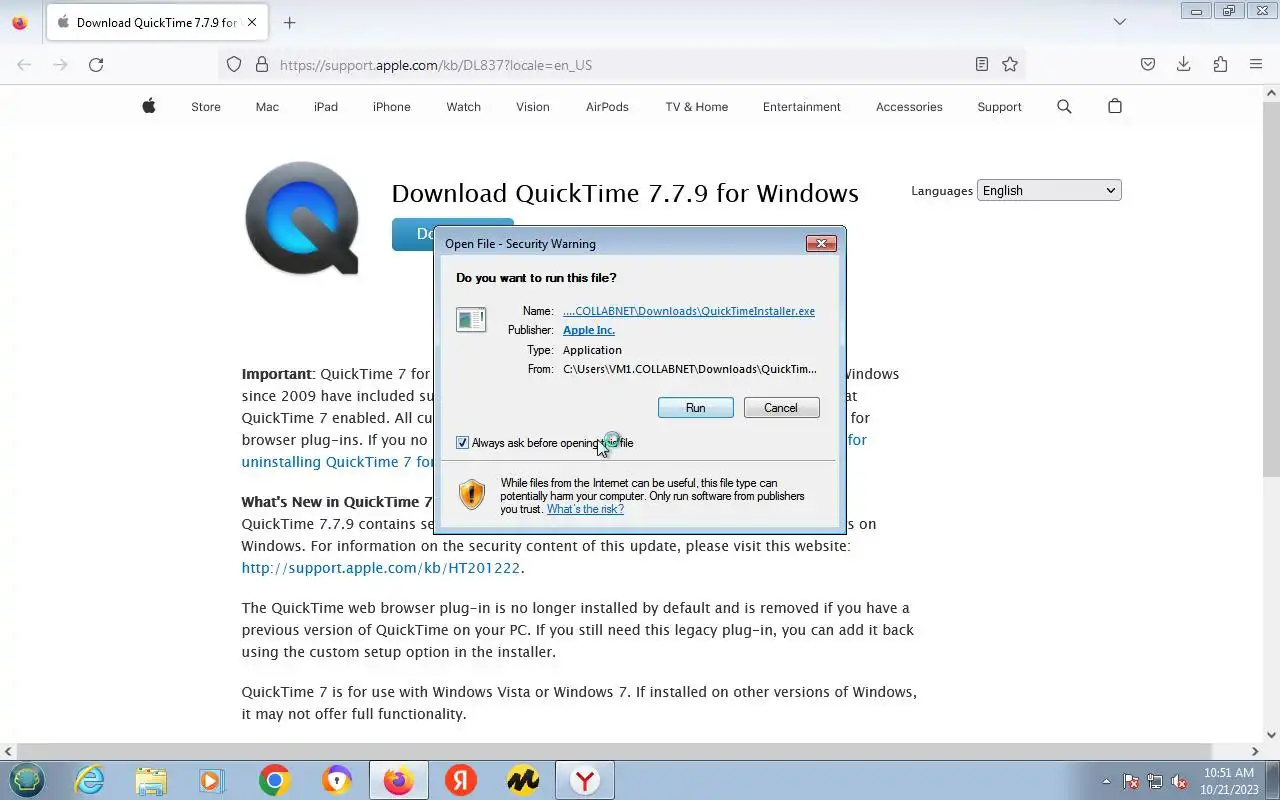
Task: Open the media player taskbar icon
Action: coord(212,780)
